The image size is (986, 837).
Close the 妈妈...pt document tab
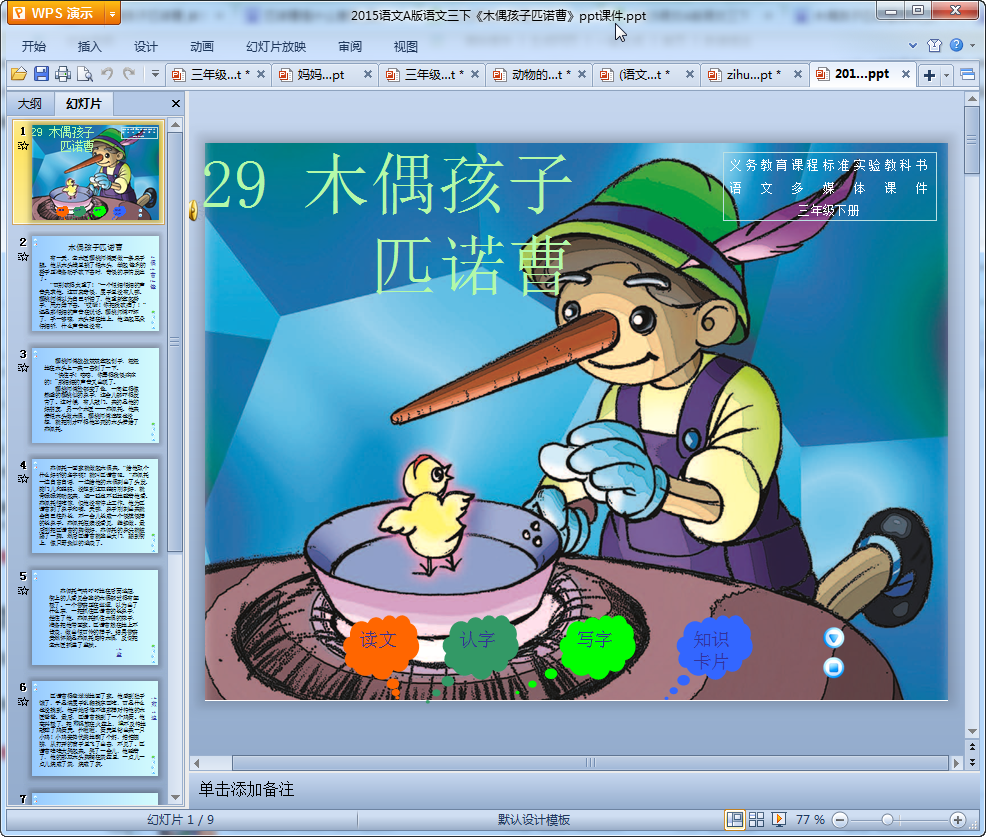(x=368, y=74)
